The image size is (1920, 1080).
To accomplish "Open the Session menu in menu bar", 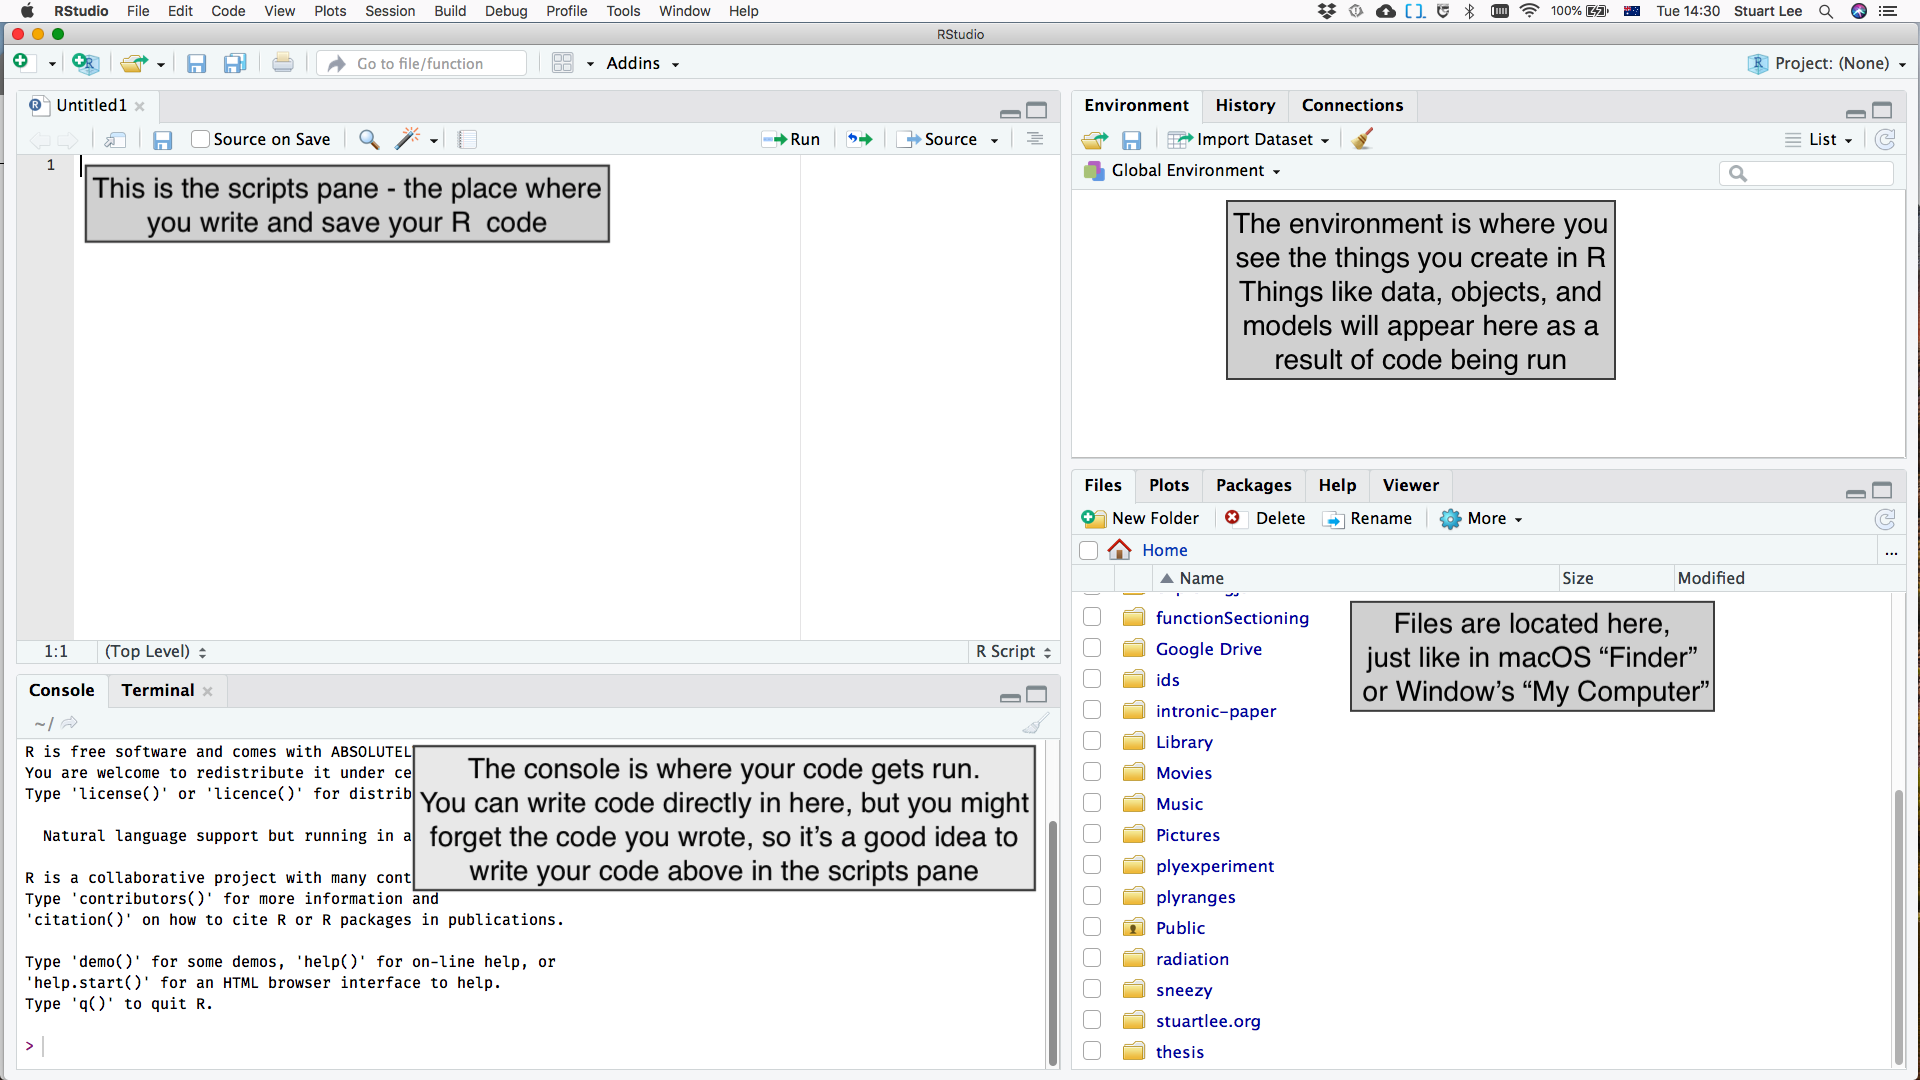I will pos(390,11).
